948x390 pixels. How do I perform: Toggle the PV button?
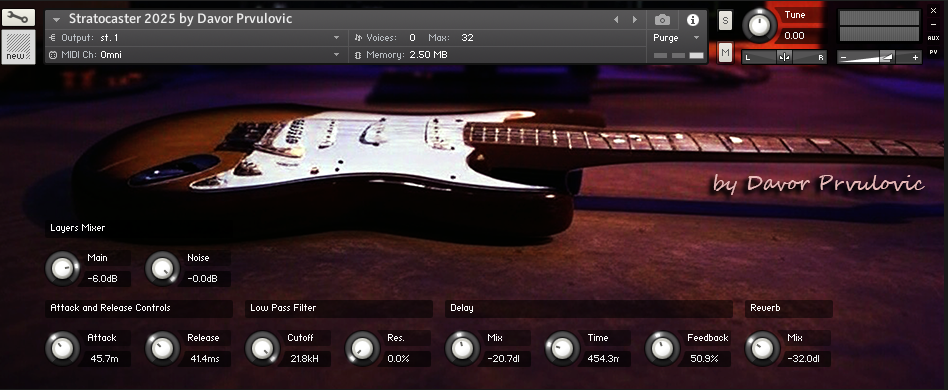pos(933,52)
